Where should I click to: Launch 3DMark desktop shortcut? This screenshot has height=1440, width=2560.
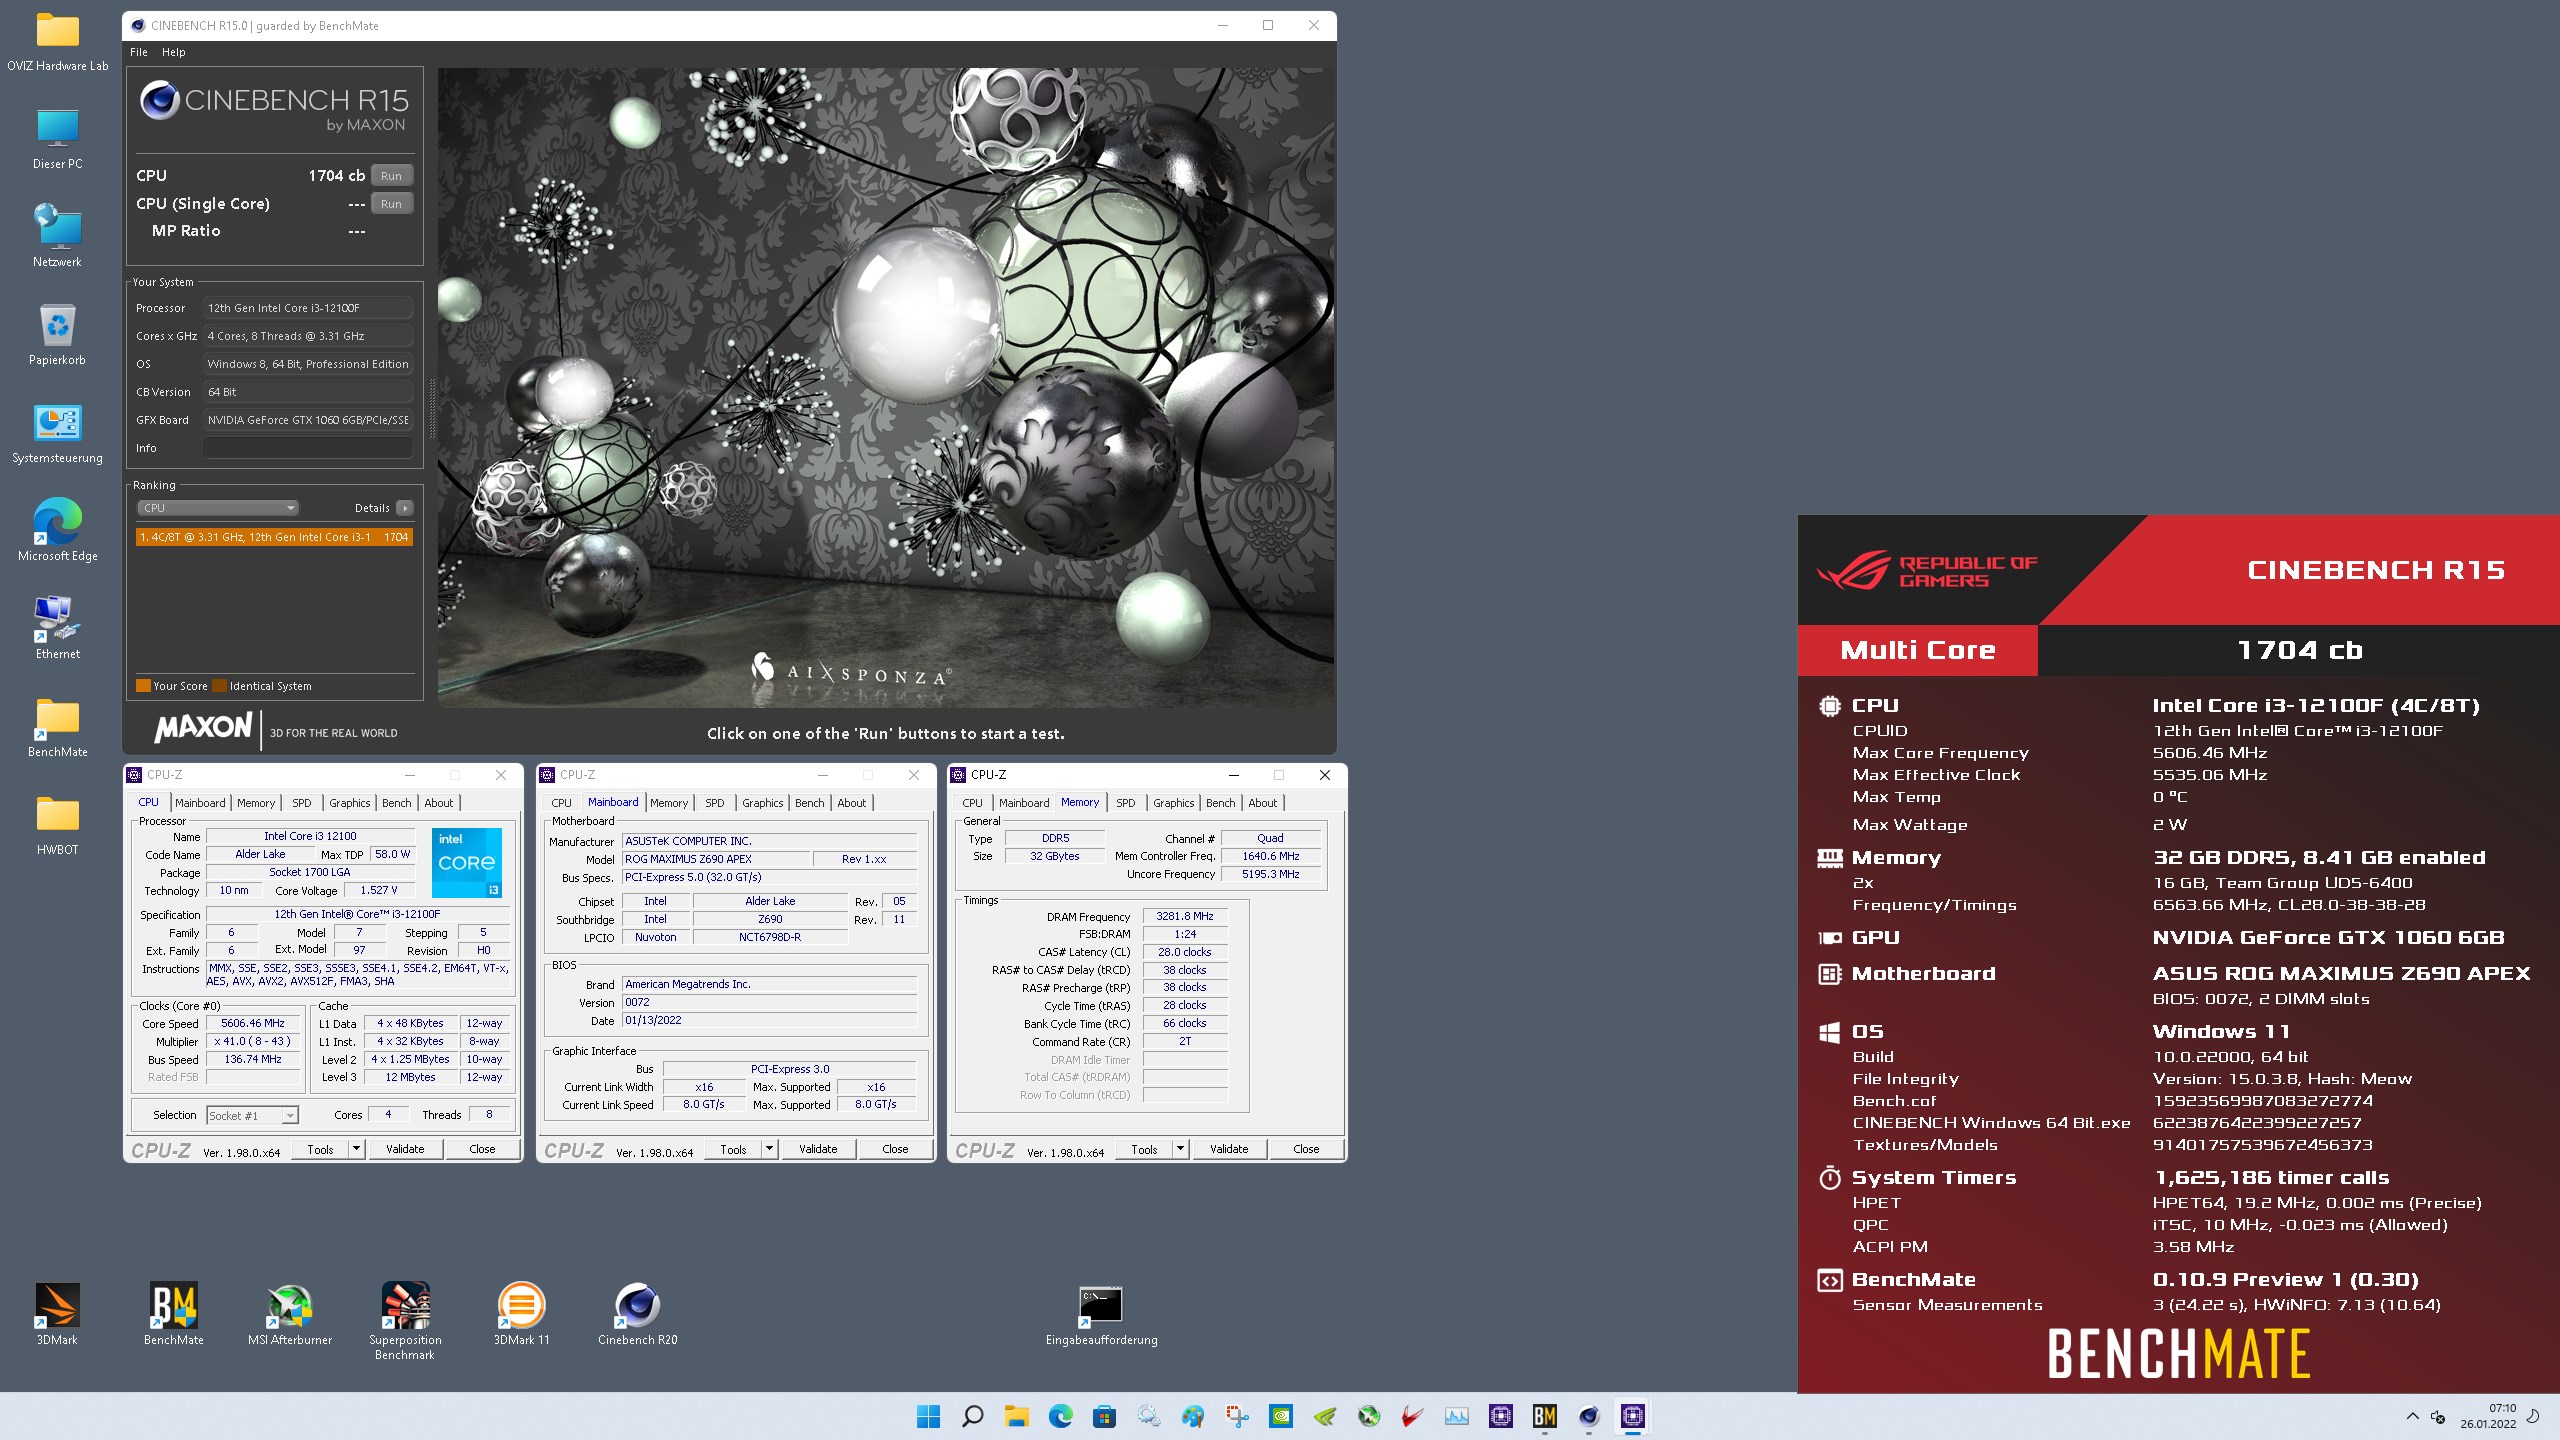tap(57, 1313)
